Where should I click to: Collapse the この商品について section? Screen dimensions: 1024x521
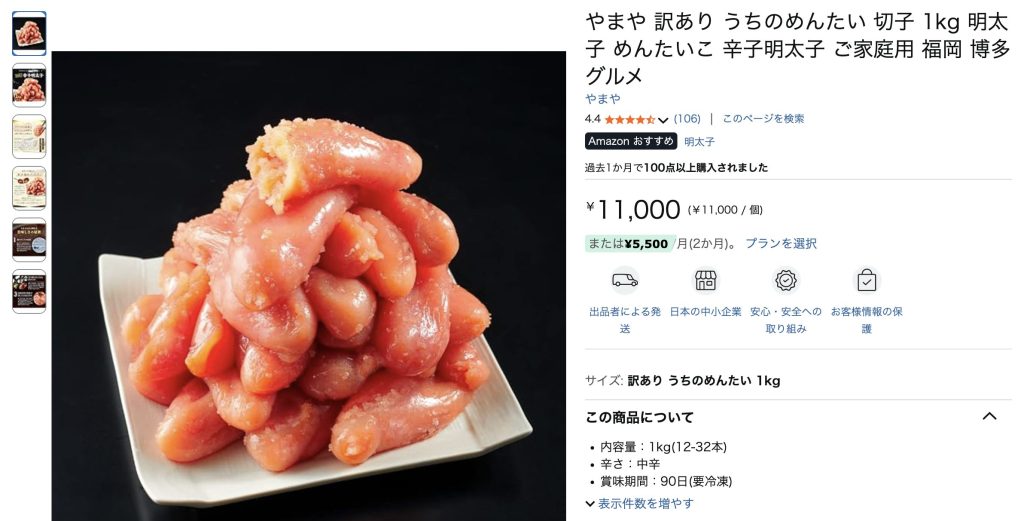[x=989, y=417]
